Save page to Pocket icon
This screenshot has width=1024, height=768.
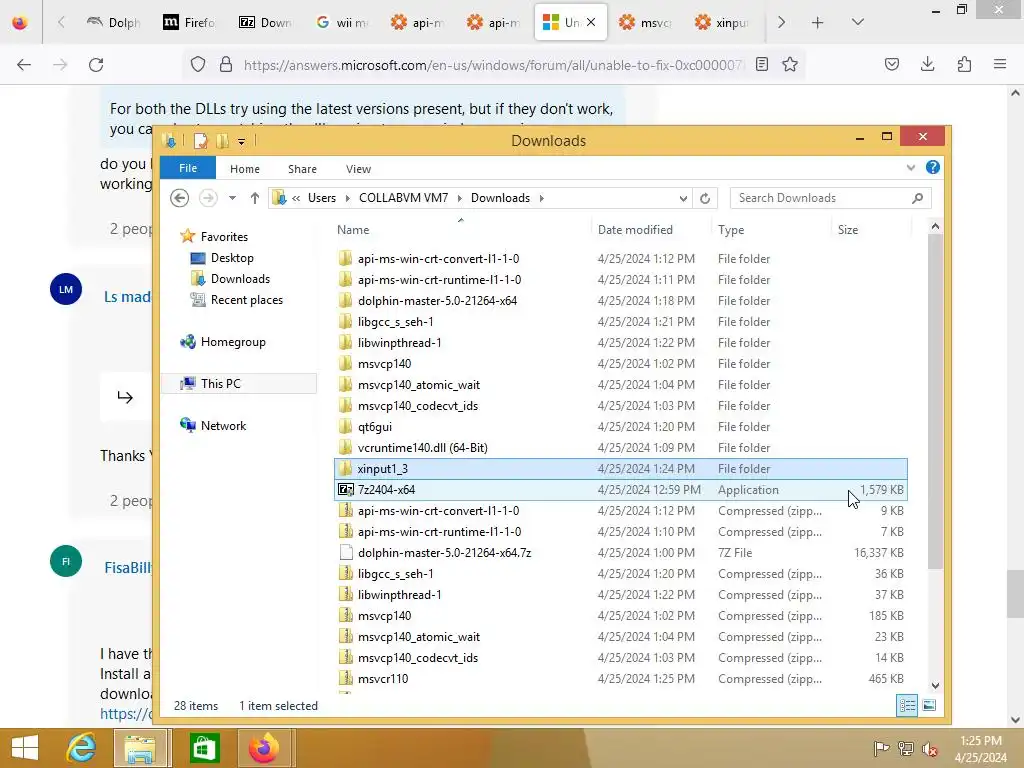pos(891,65)
